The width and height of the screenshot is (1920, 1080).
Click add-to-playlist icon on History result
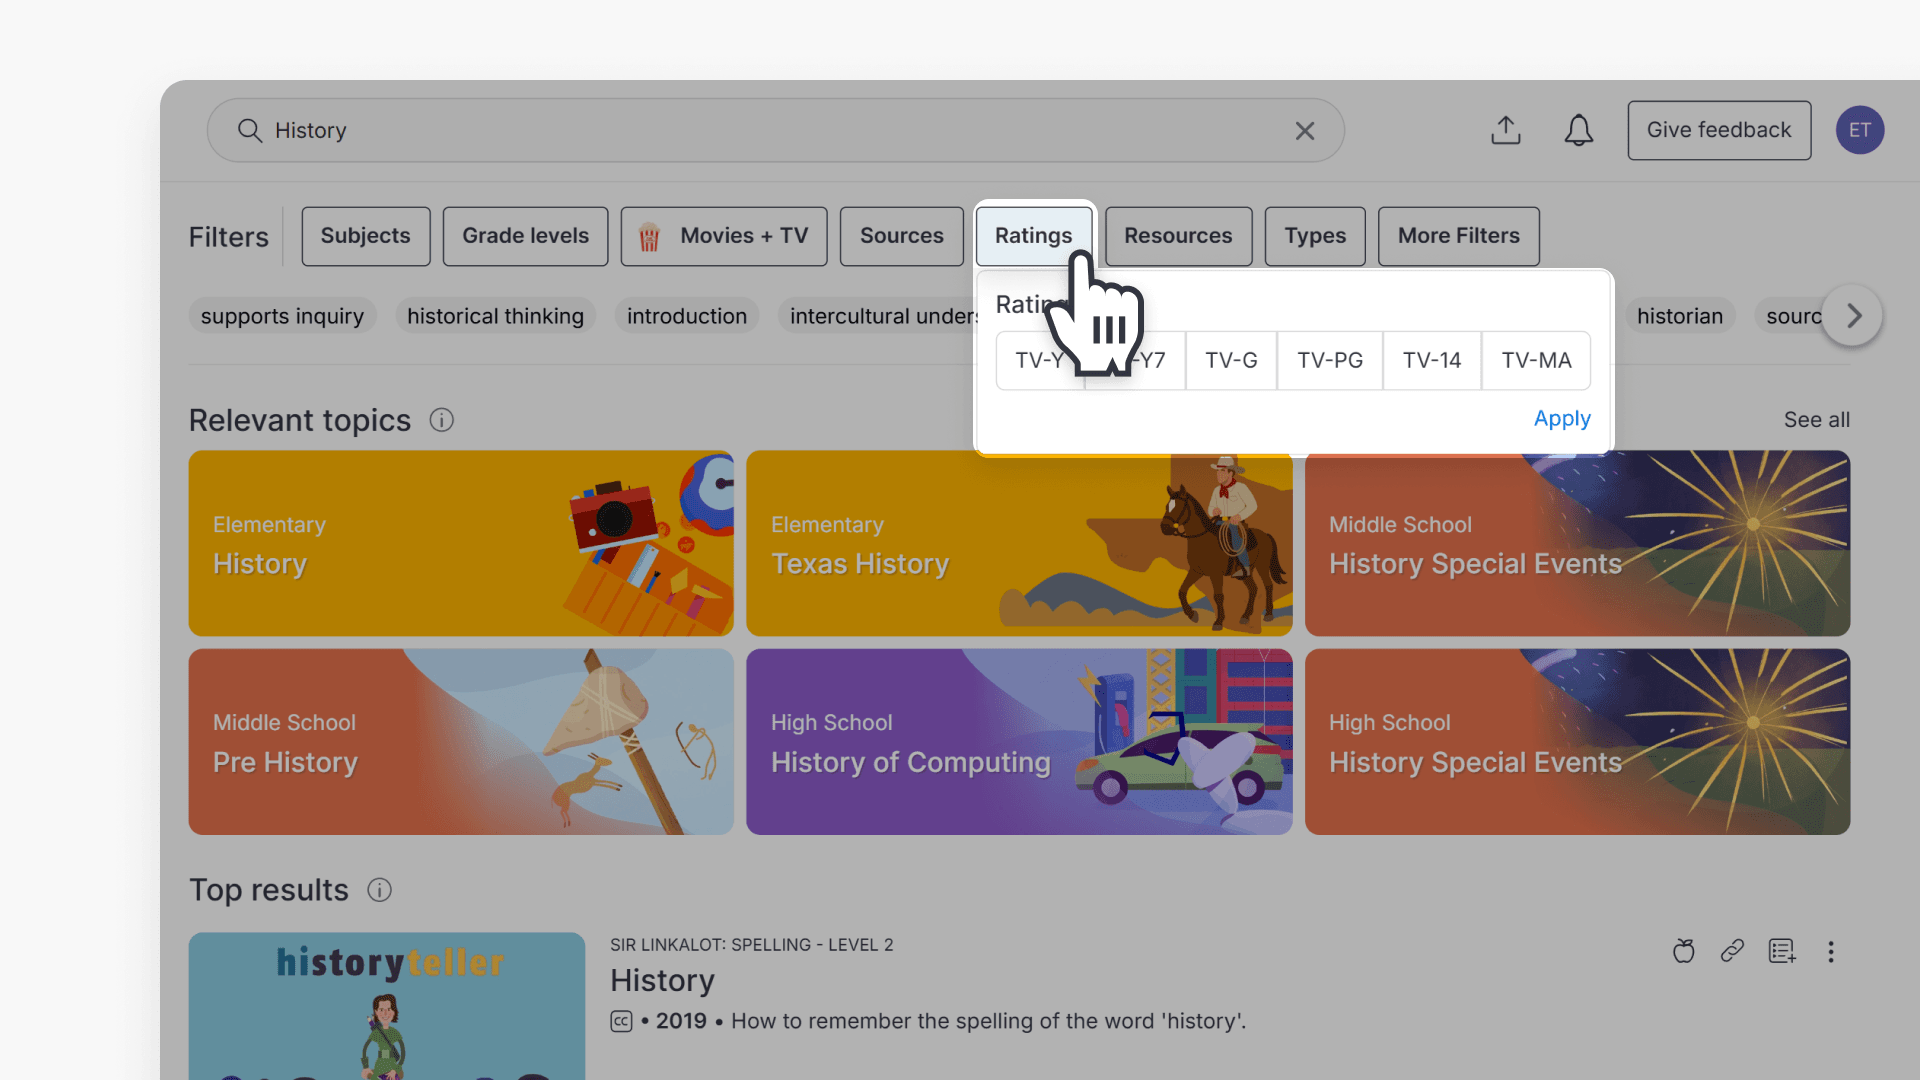(x=1781, y=951)
